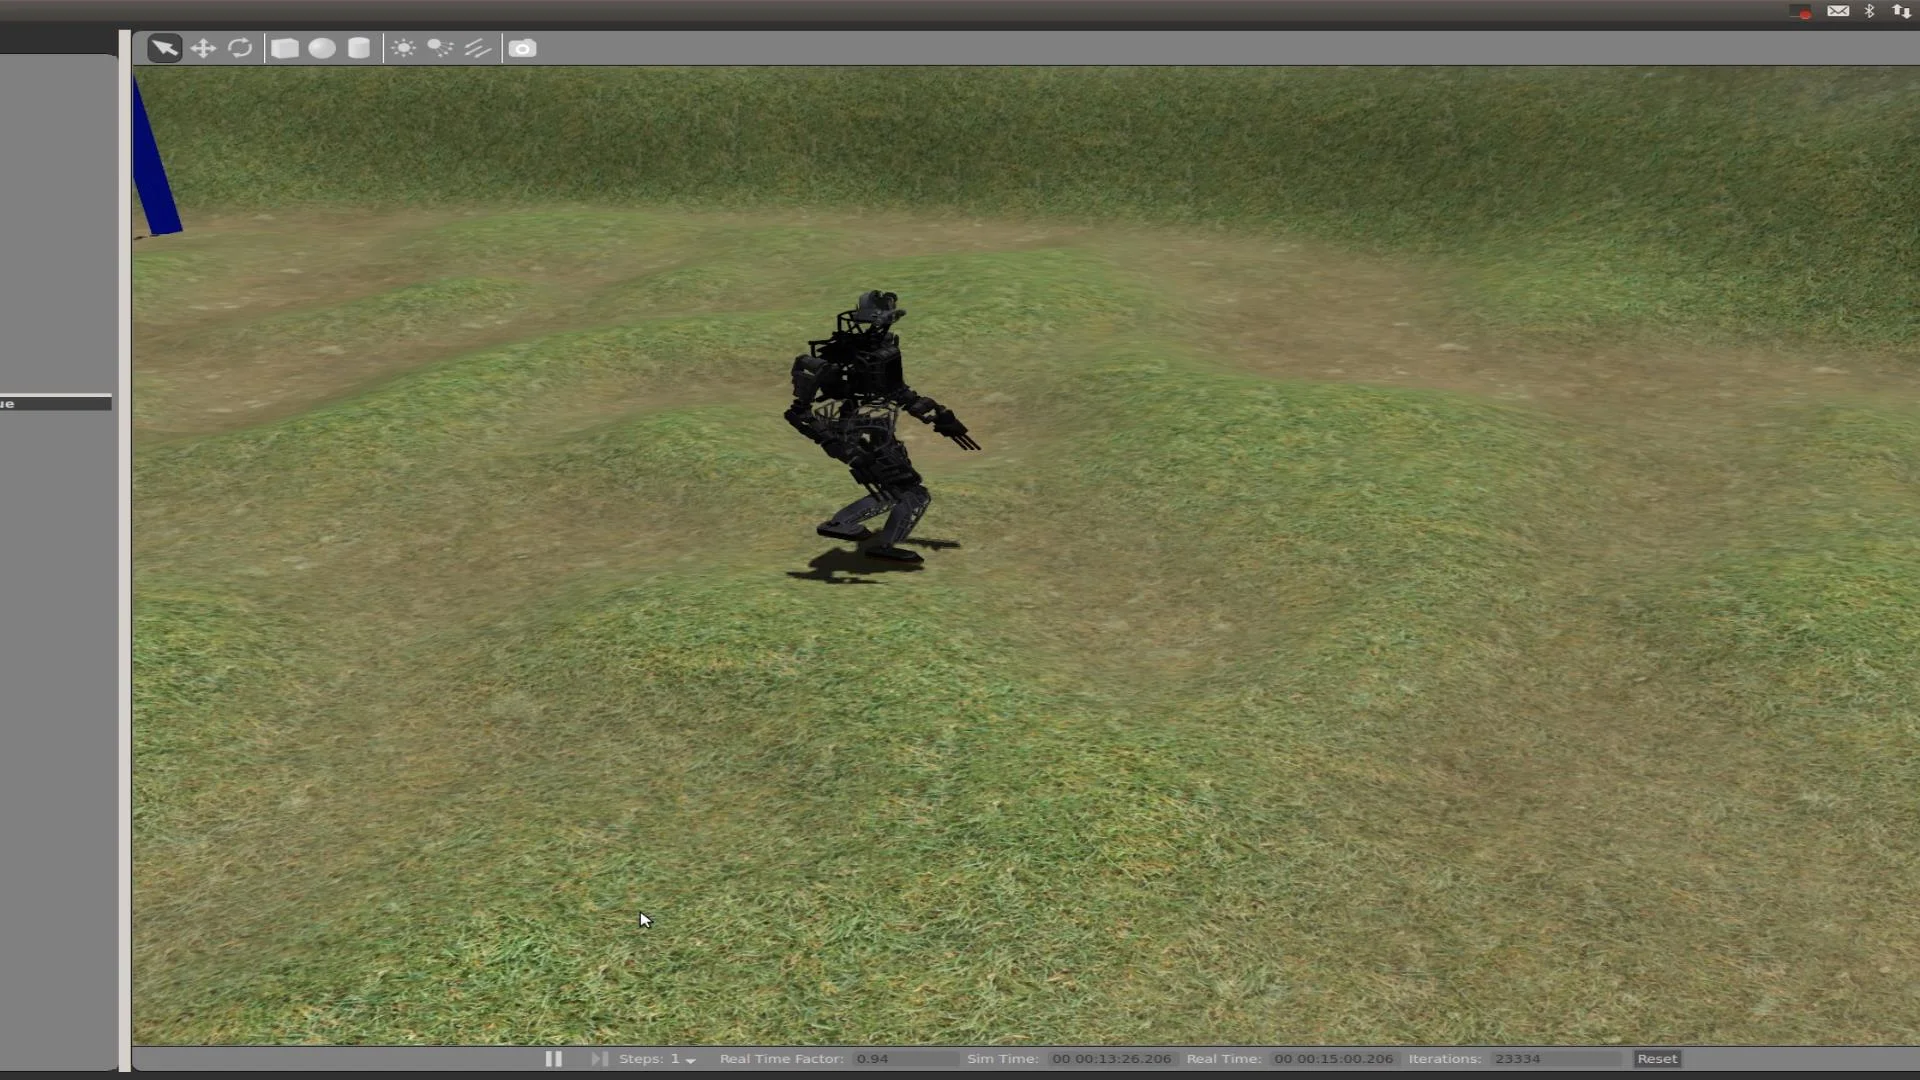Take a screenshot with camera icon

pyautogui.click(x=522, y=48)
